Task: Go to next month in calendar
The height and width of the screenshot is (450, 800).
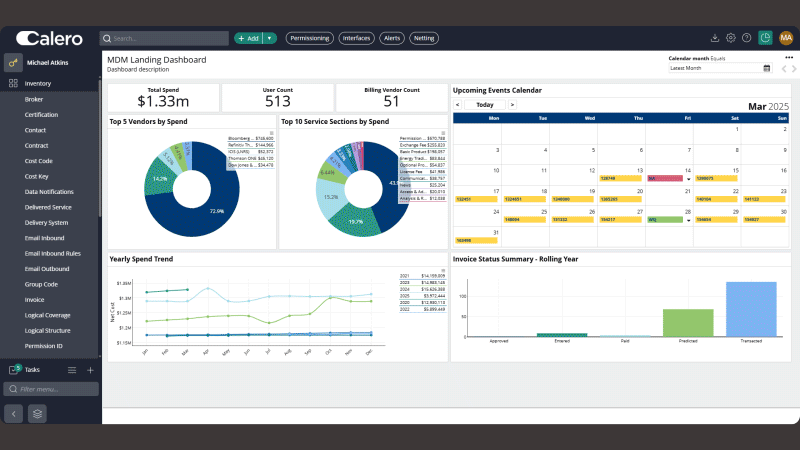Action: pyautogui.click(x=512, y=105)
